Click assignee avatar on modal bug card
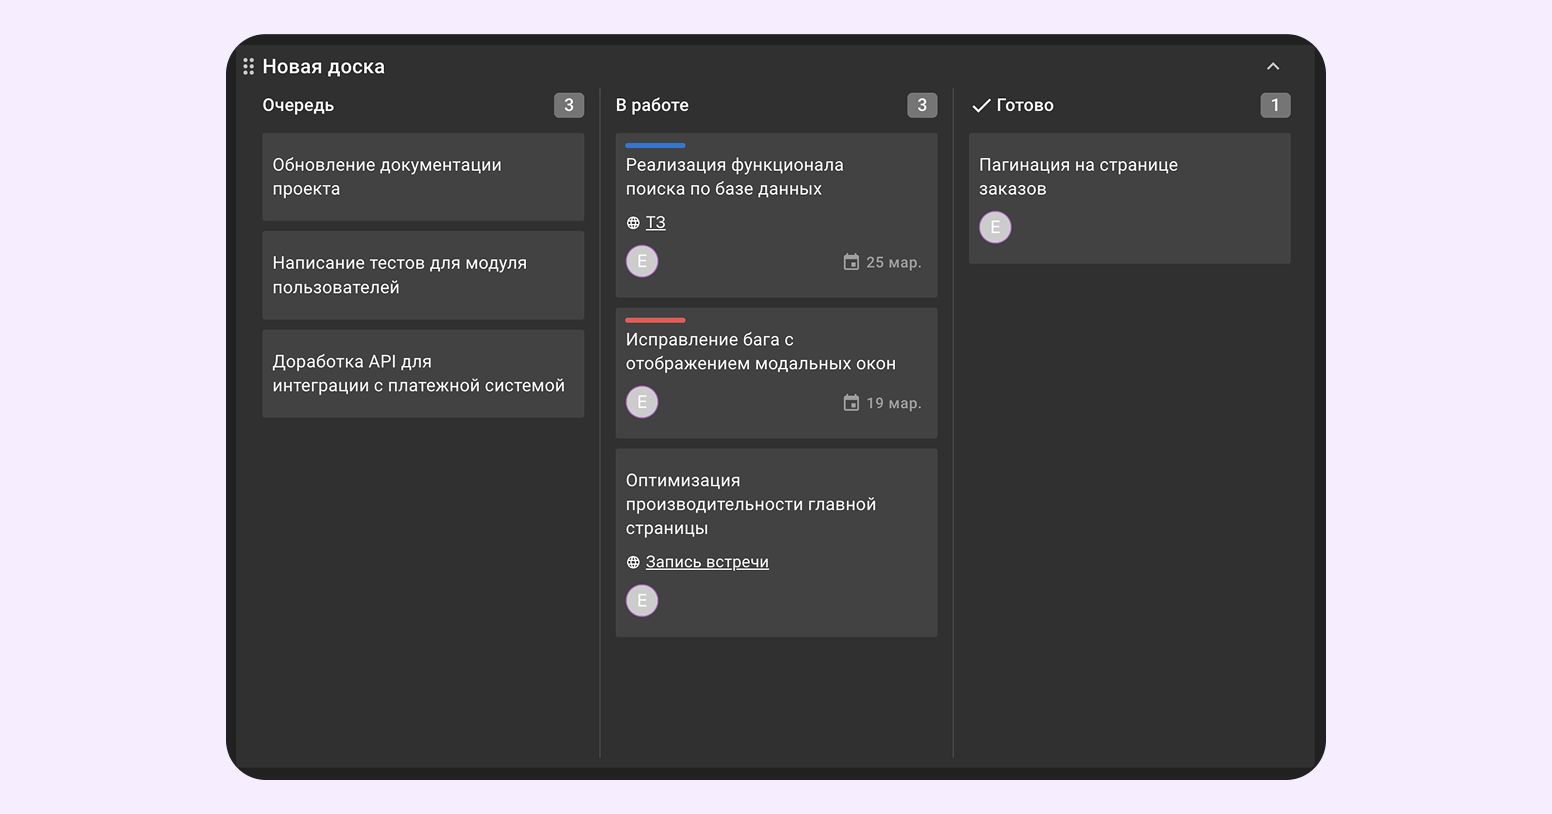Viewport: 1552px width, 814px height. pyautogui.click(x=642, y=402)
